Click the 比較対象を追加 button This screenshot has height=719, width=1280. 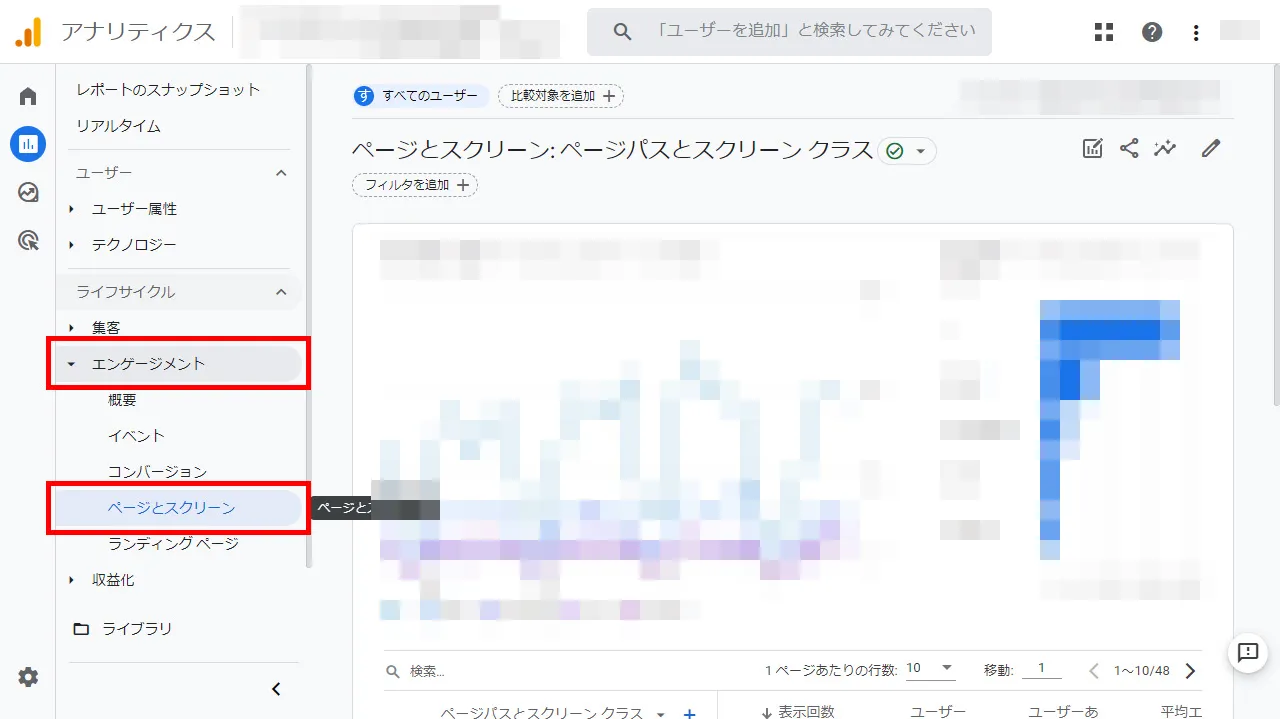click(560, 95)
